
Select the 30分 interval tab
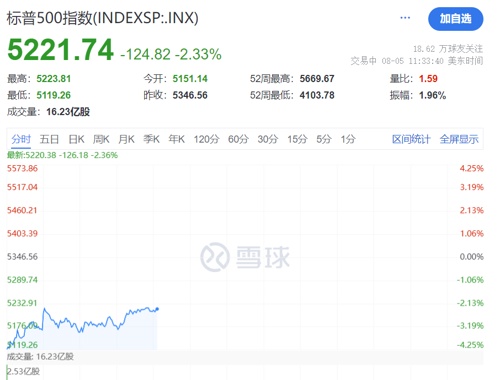[268, 139]
